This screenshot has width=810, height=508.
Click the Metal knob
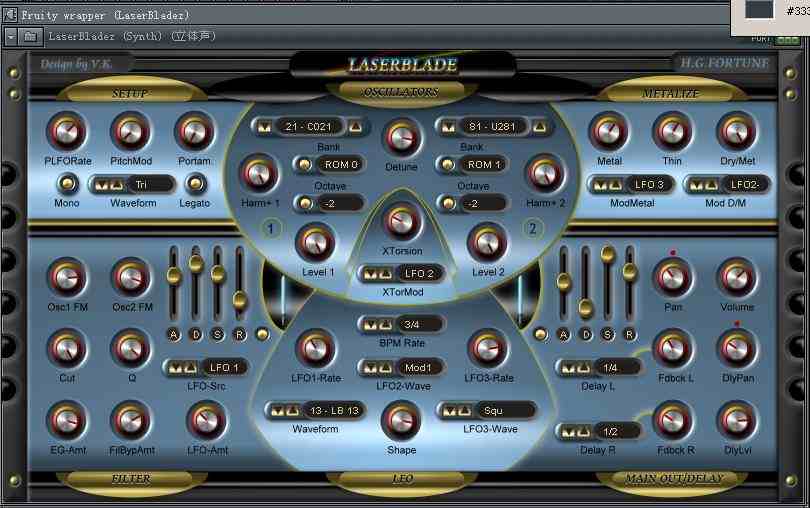pyautogui.click(x=609, y=132)
